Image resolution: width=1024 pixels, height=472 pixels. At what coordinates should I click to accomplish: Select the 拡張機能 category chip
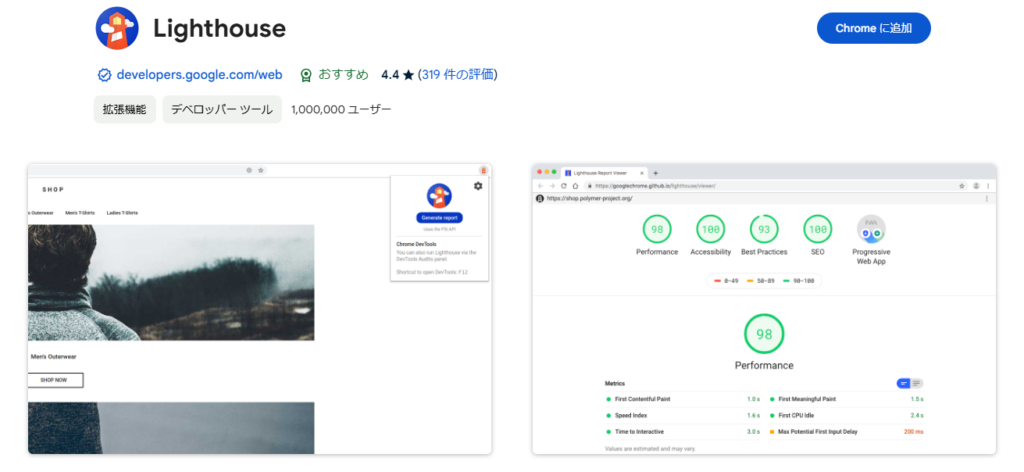pyautogui.click(x=125, y=110)
